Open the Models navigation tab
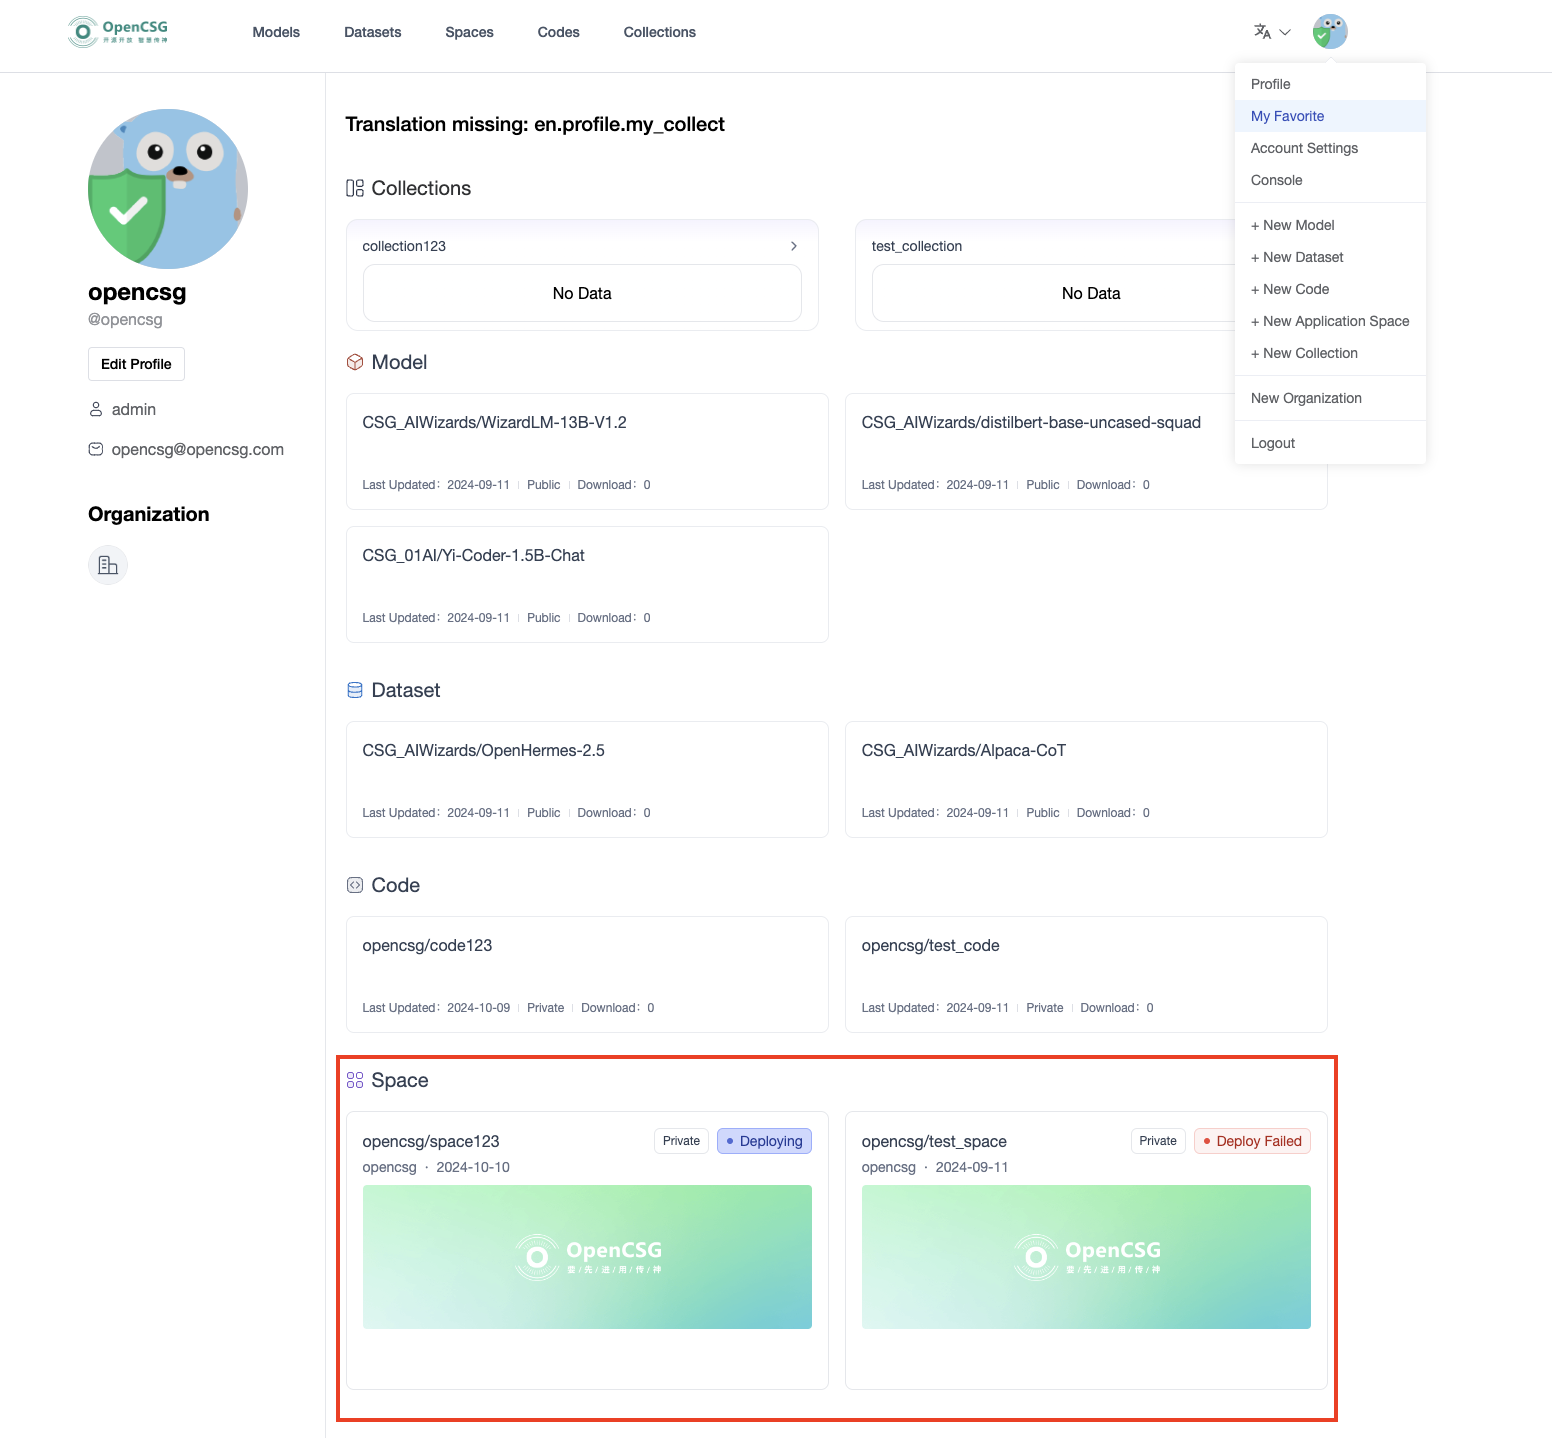 pos(276,32)
